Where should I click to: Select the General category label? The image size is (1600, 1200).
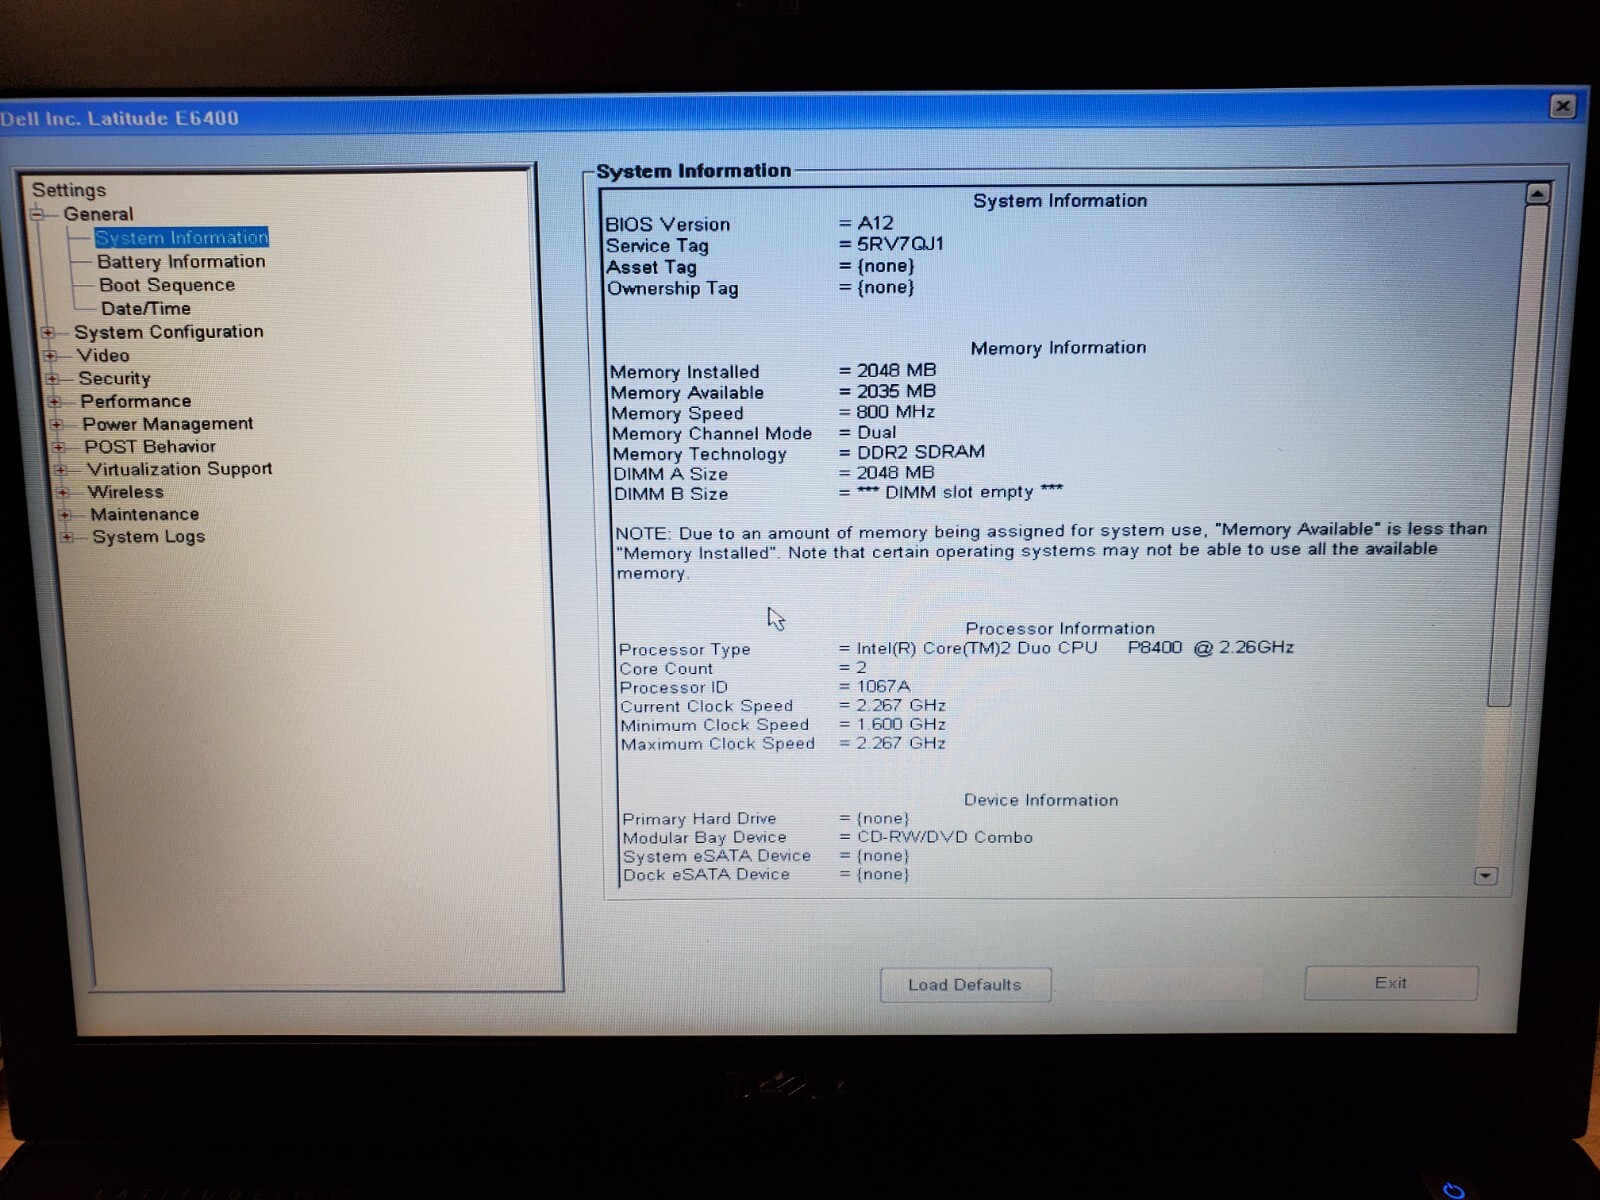click(98, 214)
